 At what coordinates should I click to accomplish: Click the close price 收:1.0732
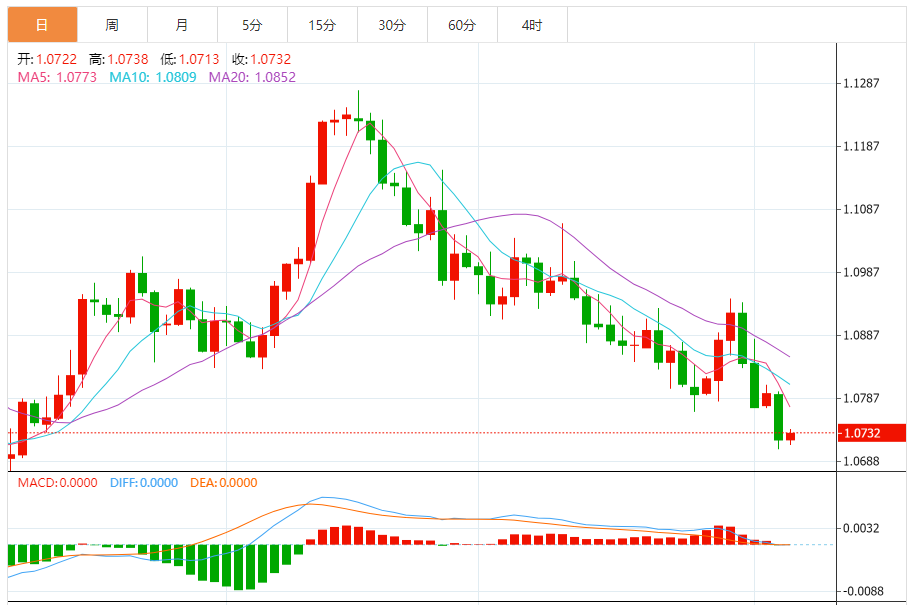click(x=261, y=59)
